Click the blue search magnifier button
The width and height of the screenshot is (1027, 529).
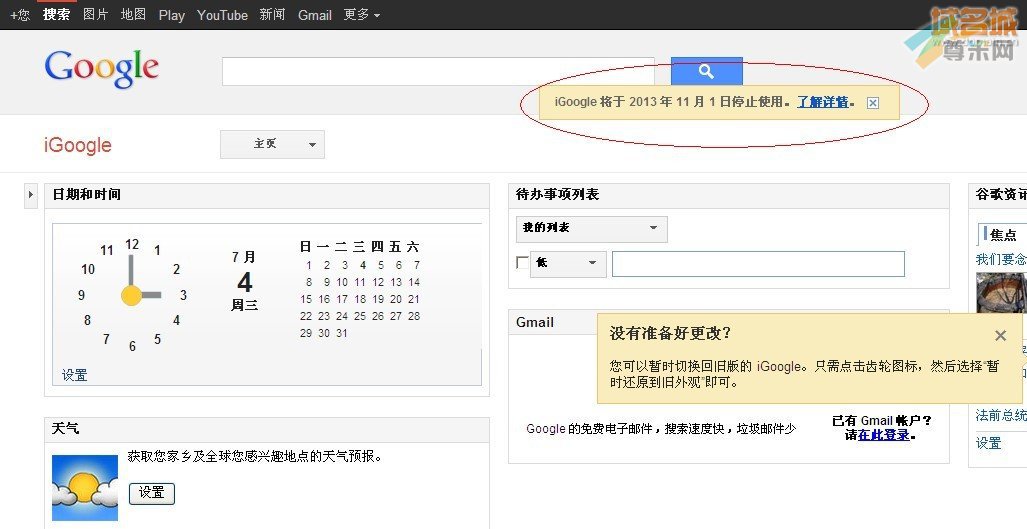(707, 71)
